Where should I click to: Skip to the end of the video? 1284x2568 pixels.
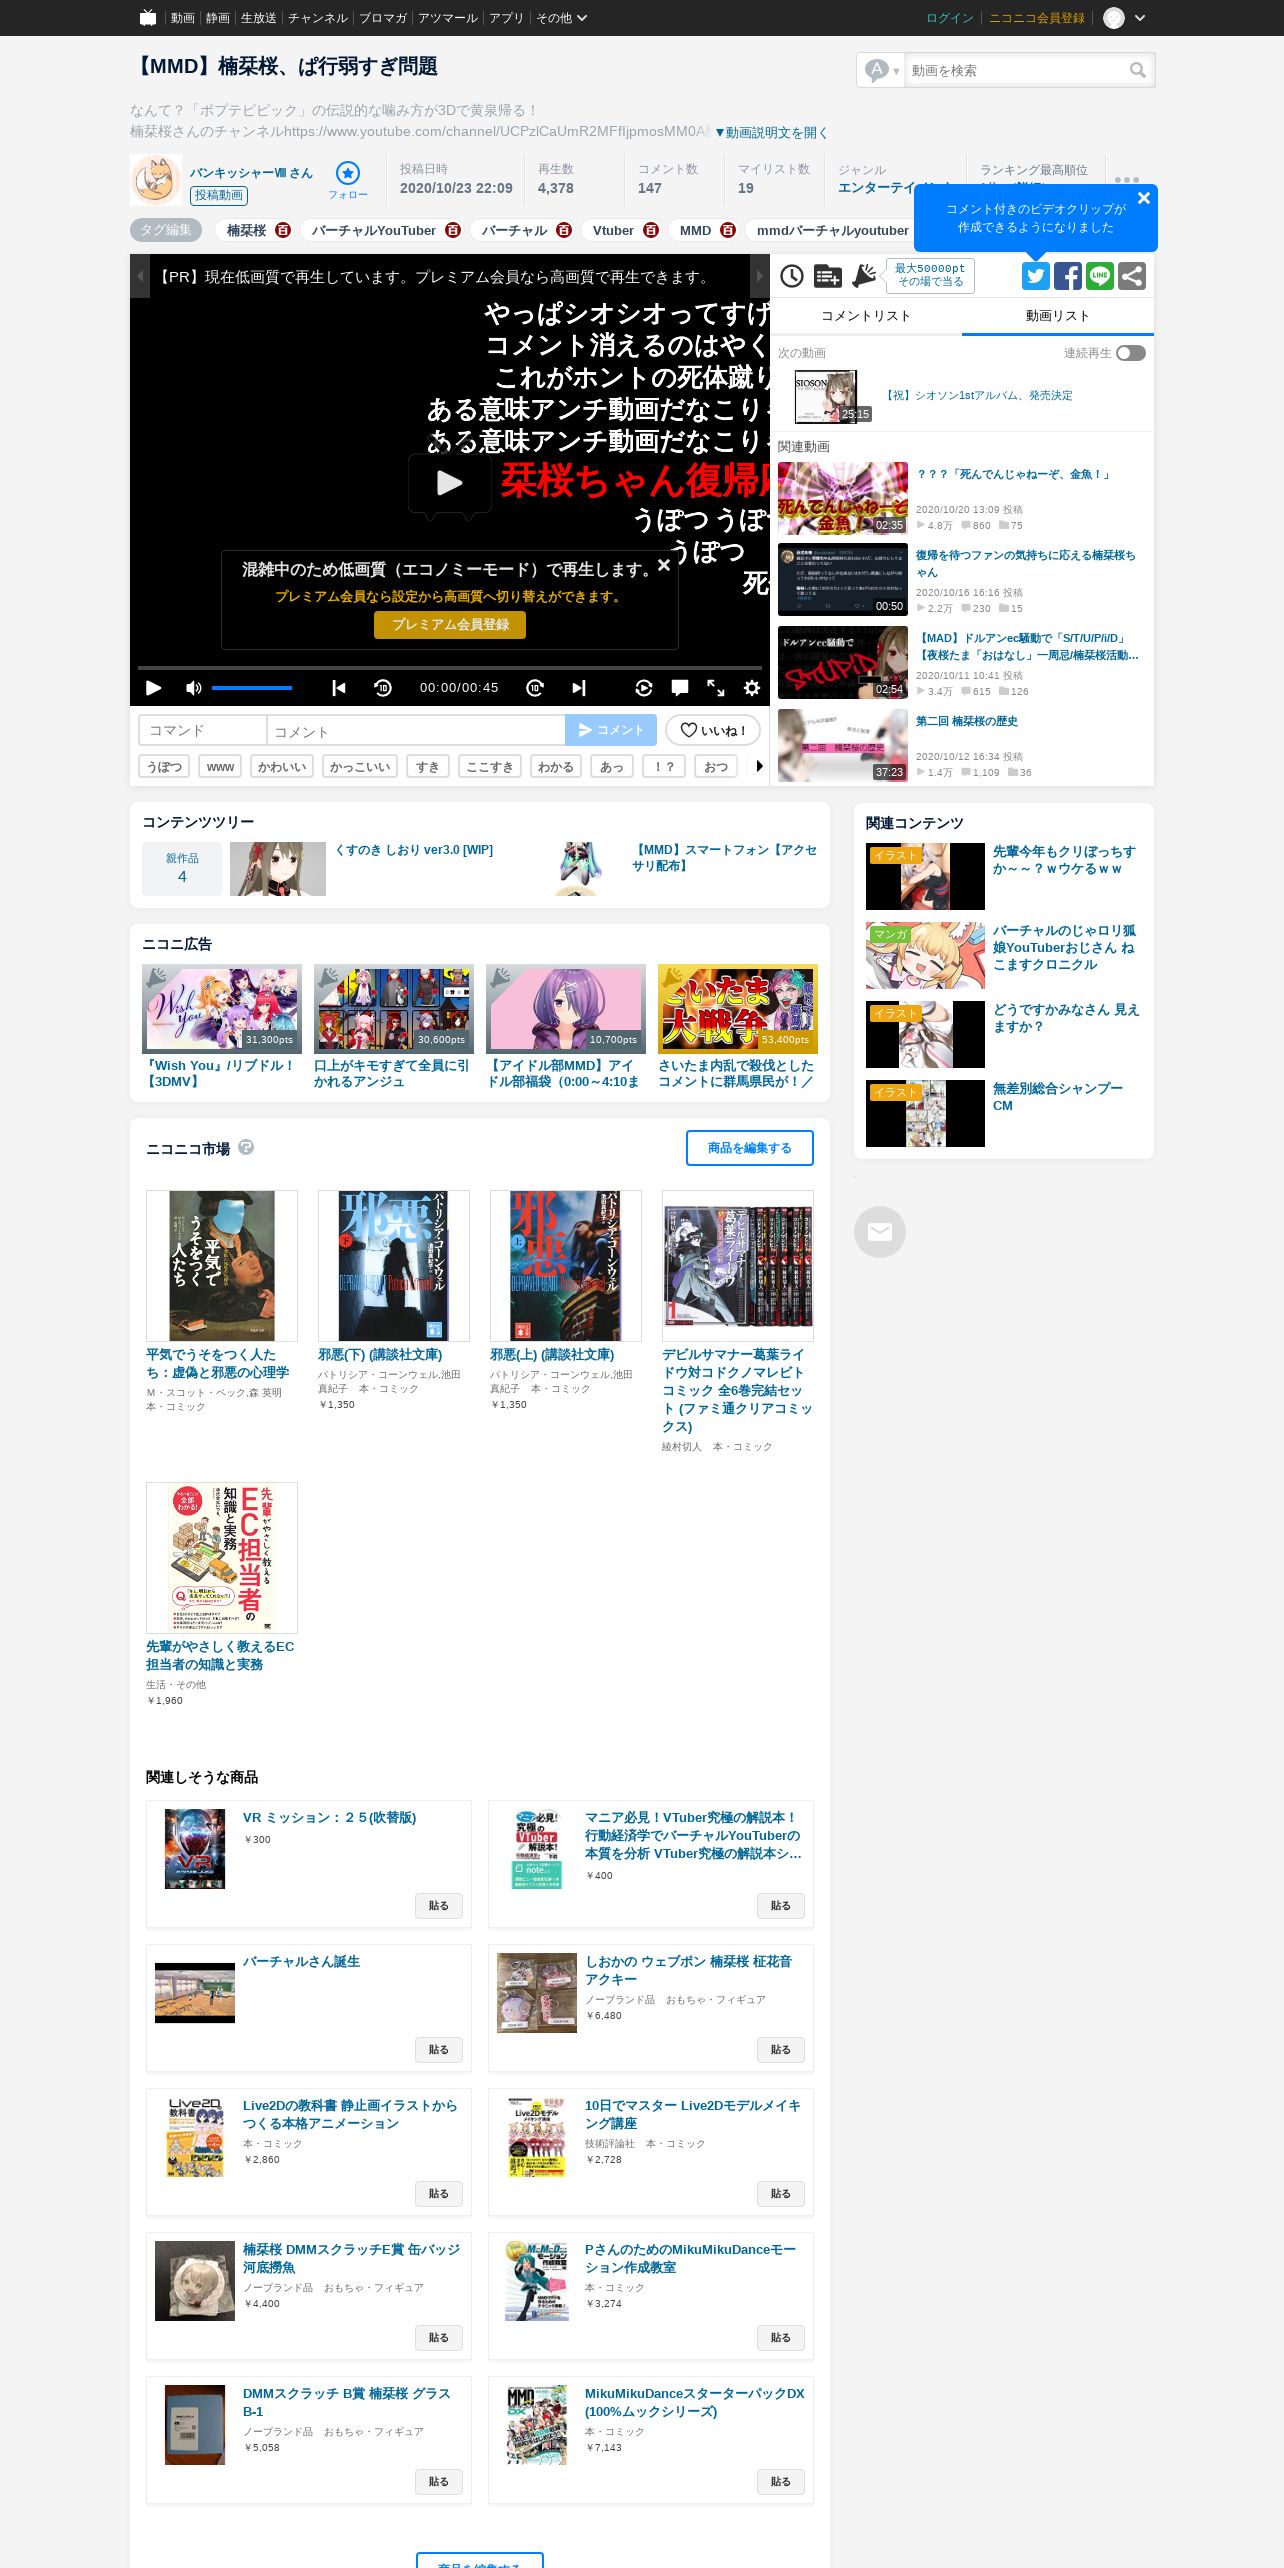coord(579,688)
